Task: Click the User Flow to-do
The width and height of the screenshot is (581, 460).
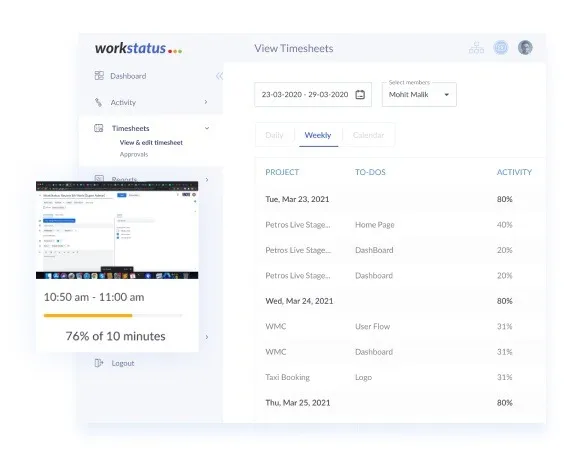Action: tap(372, 327)
